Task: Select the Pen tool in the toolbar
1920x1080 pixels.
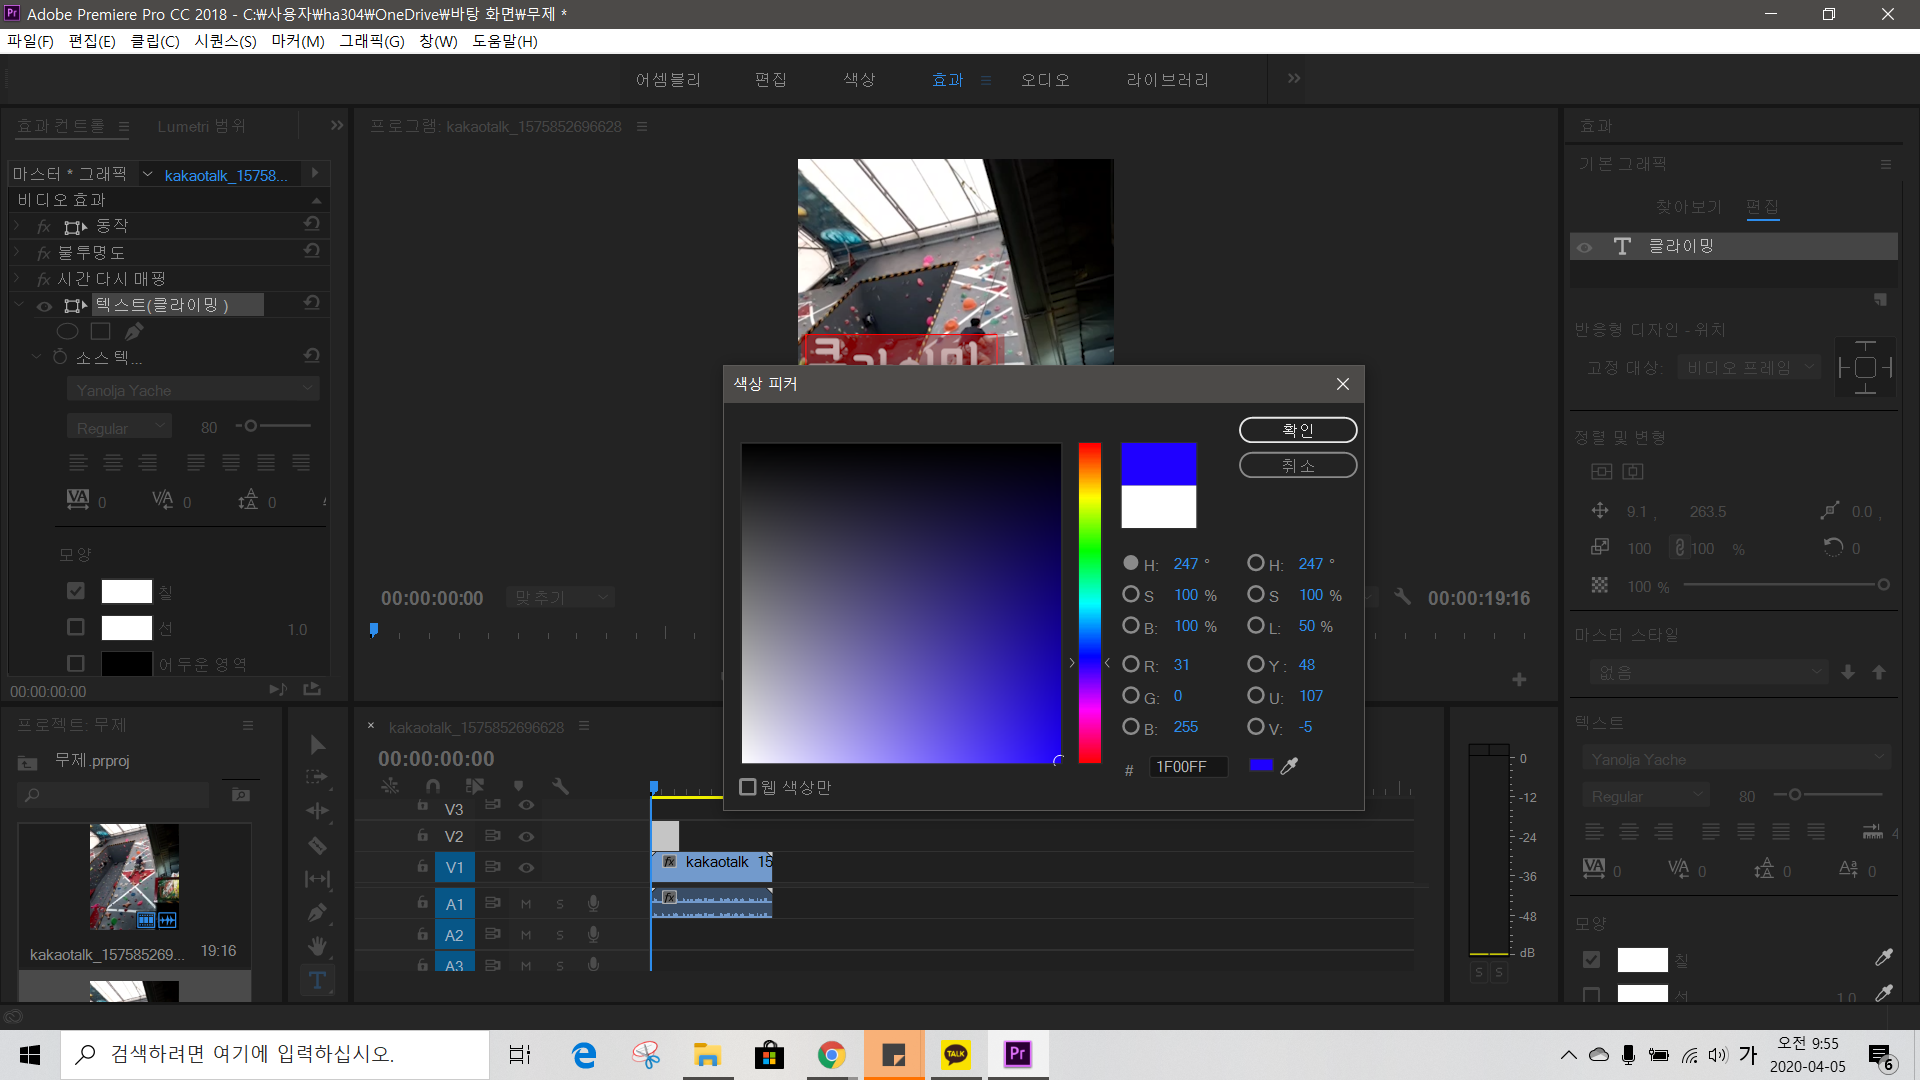Action: click(x=317, y=913)
